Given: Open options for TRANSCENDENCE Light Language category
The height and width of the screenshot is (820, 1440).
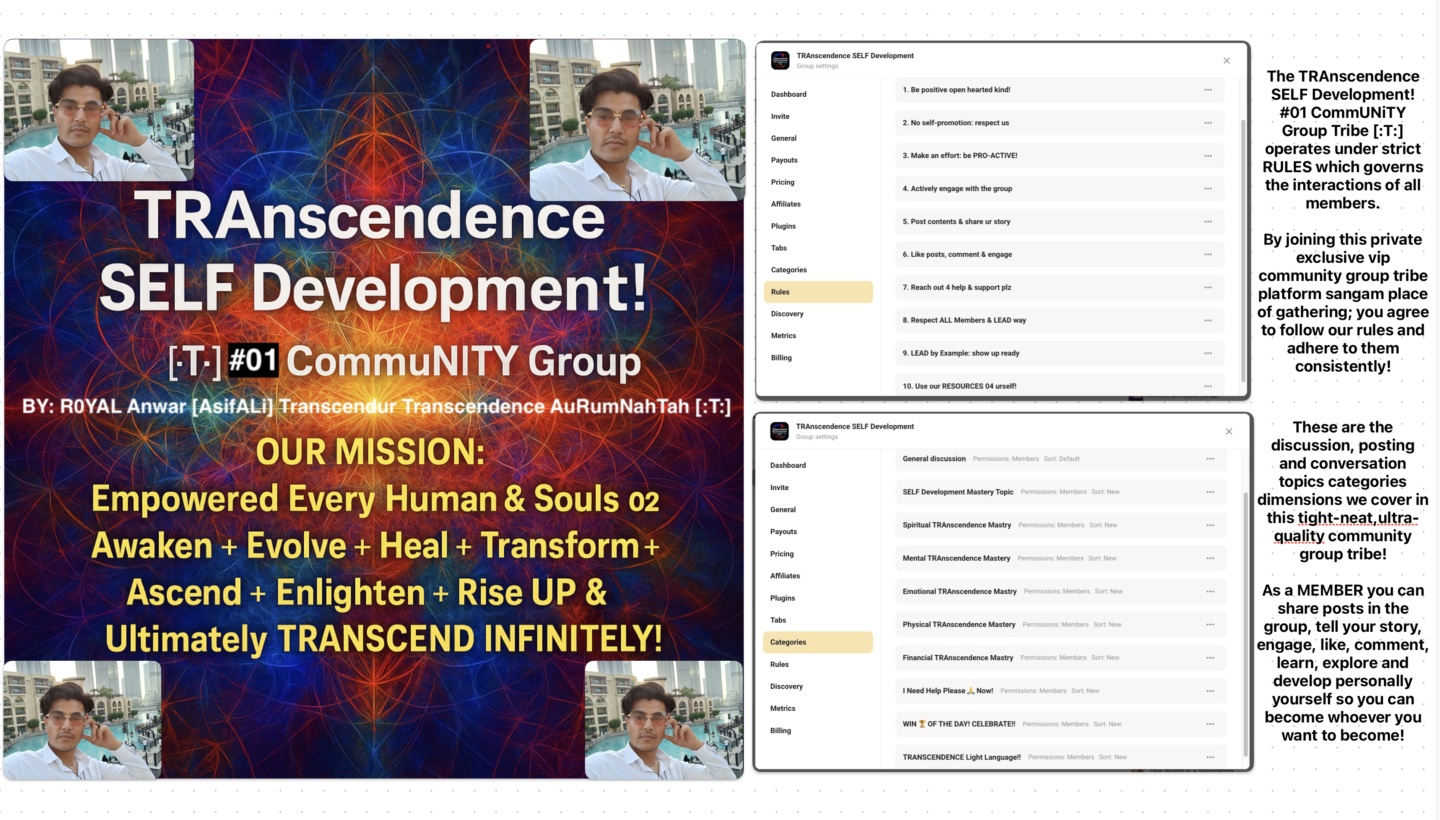Looking at the screenshot, I should [1210, 757].
